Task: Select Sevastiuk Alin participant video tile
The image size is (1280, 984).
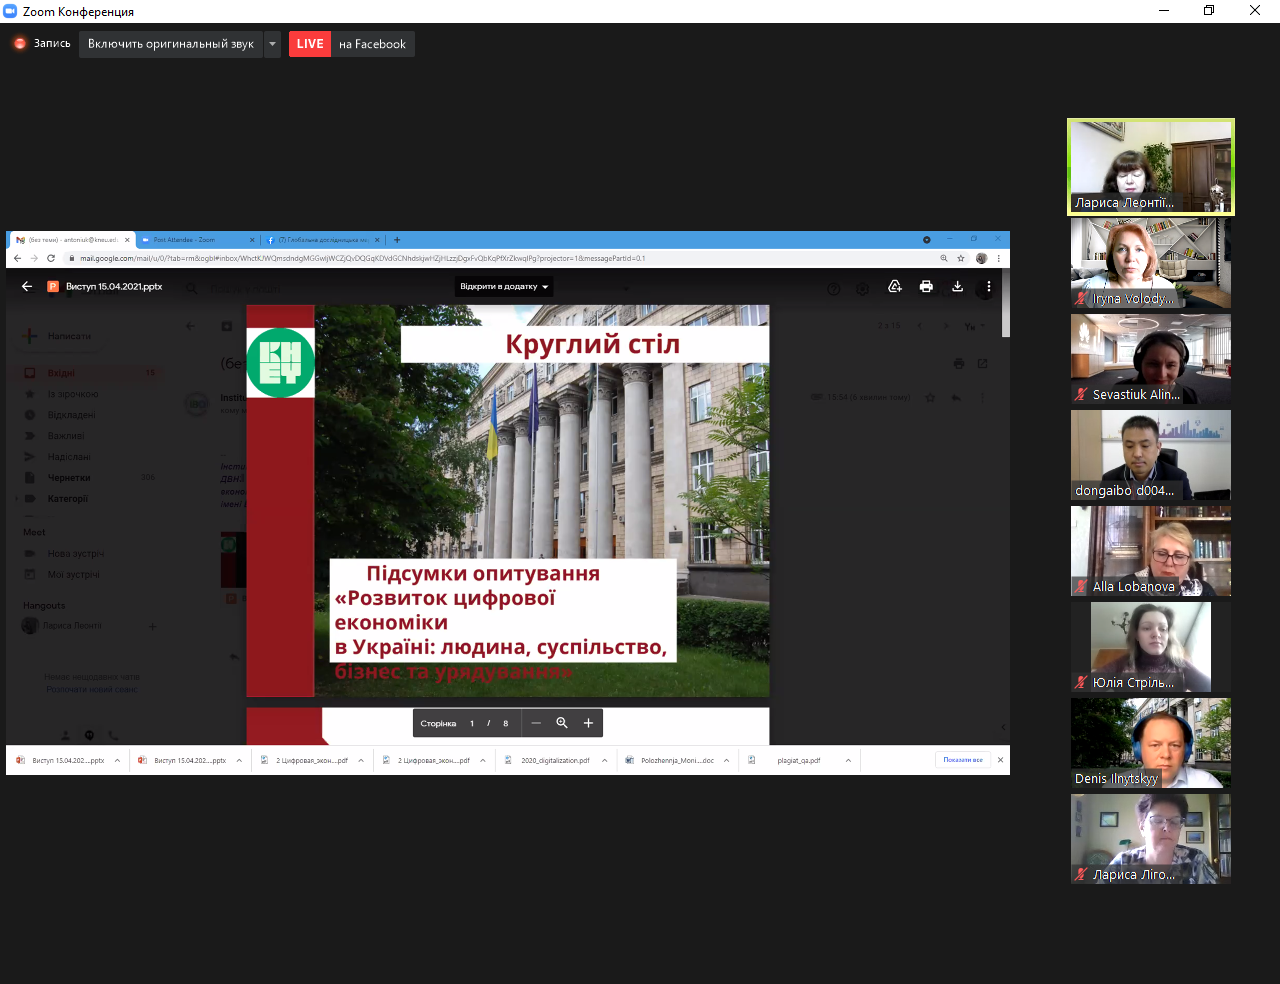Action: [x=1151, y=359]
